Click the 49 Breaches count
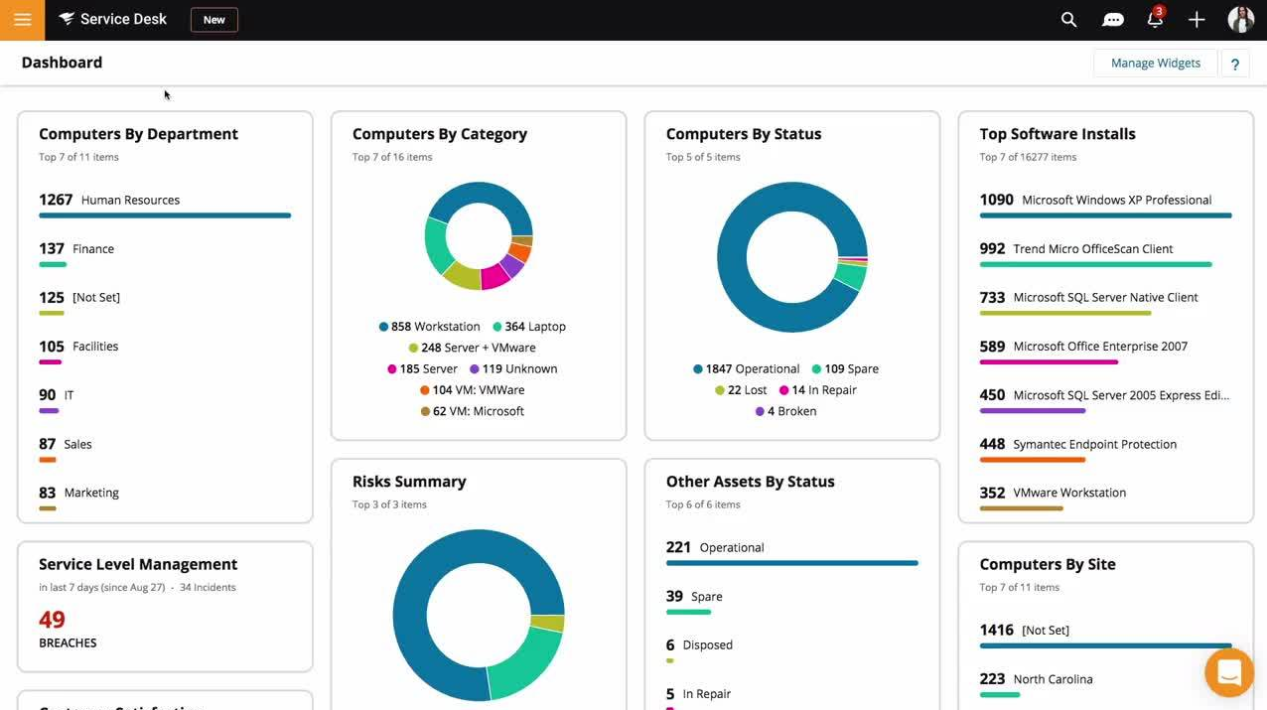Screen dimensions: 1267x710 52,621
